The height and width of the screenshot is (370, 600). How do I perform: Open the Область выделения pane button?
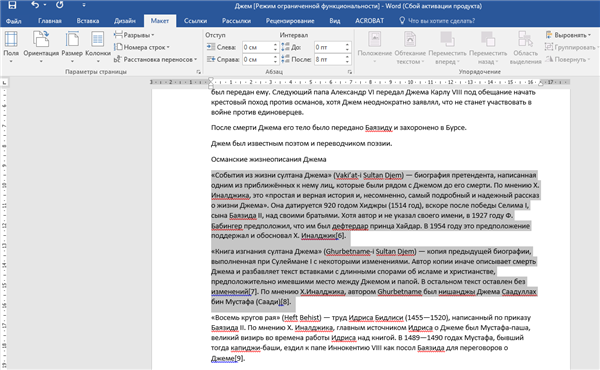525,47
